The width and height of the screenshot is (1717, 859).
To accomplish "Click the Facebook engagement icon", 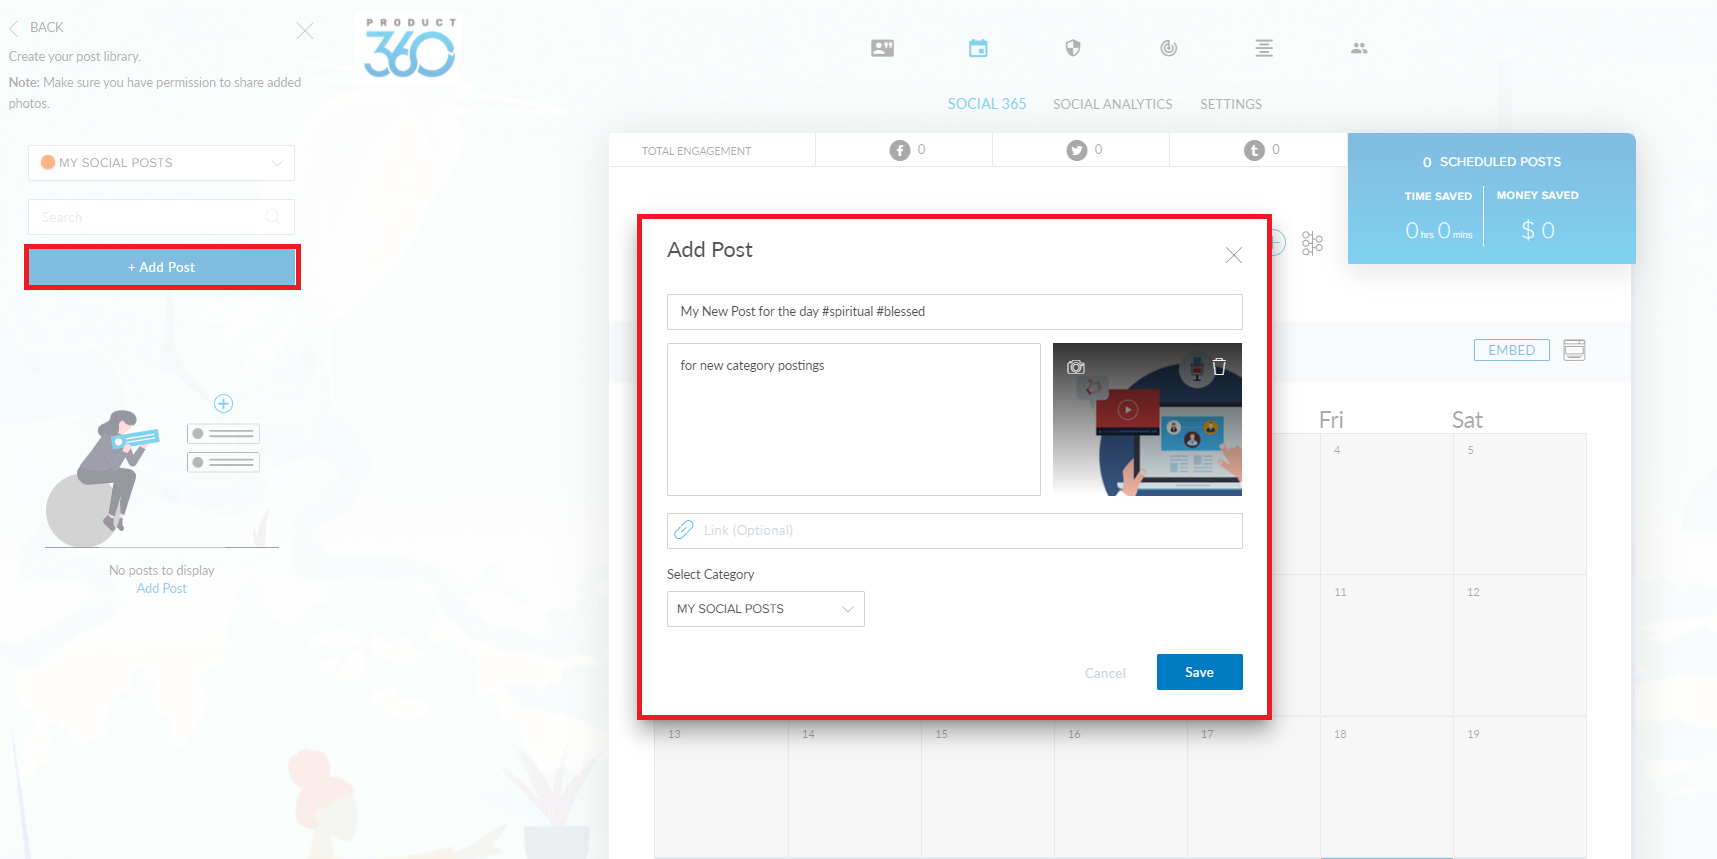I will [900, 150].
